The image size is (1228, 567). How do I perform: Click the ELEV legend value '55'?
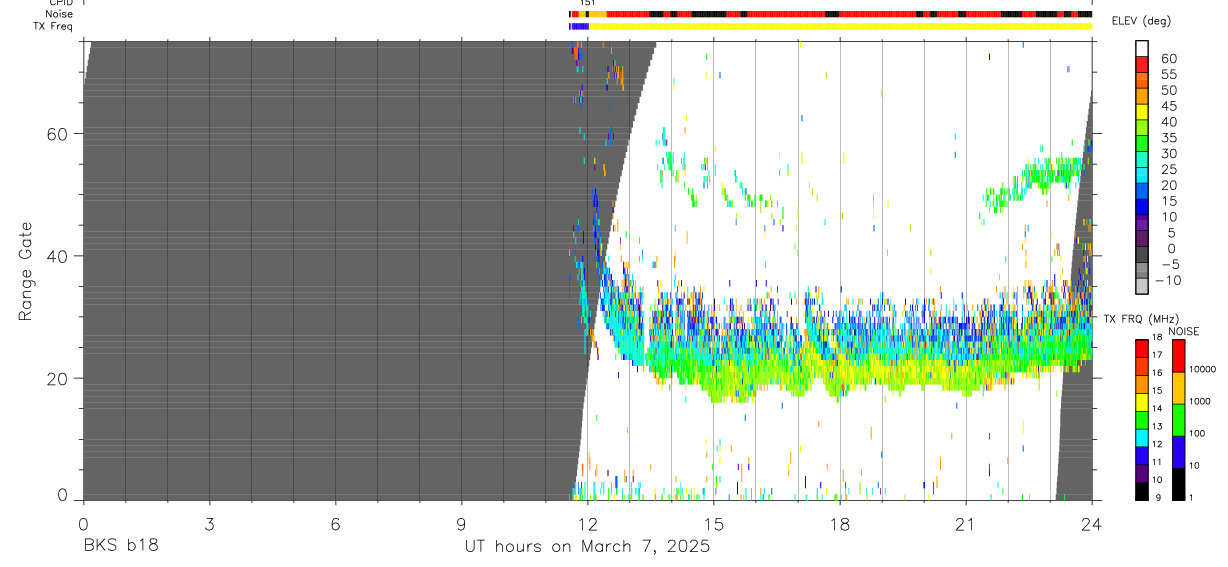click(1170, 75)
